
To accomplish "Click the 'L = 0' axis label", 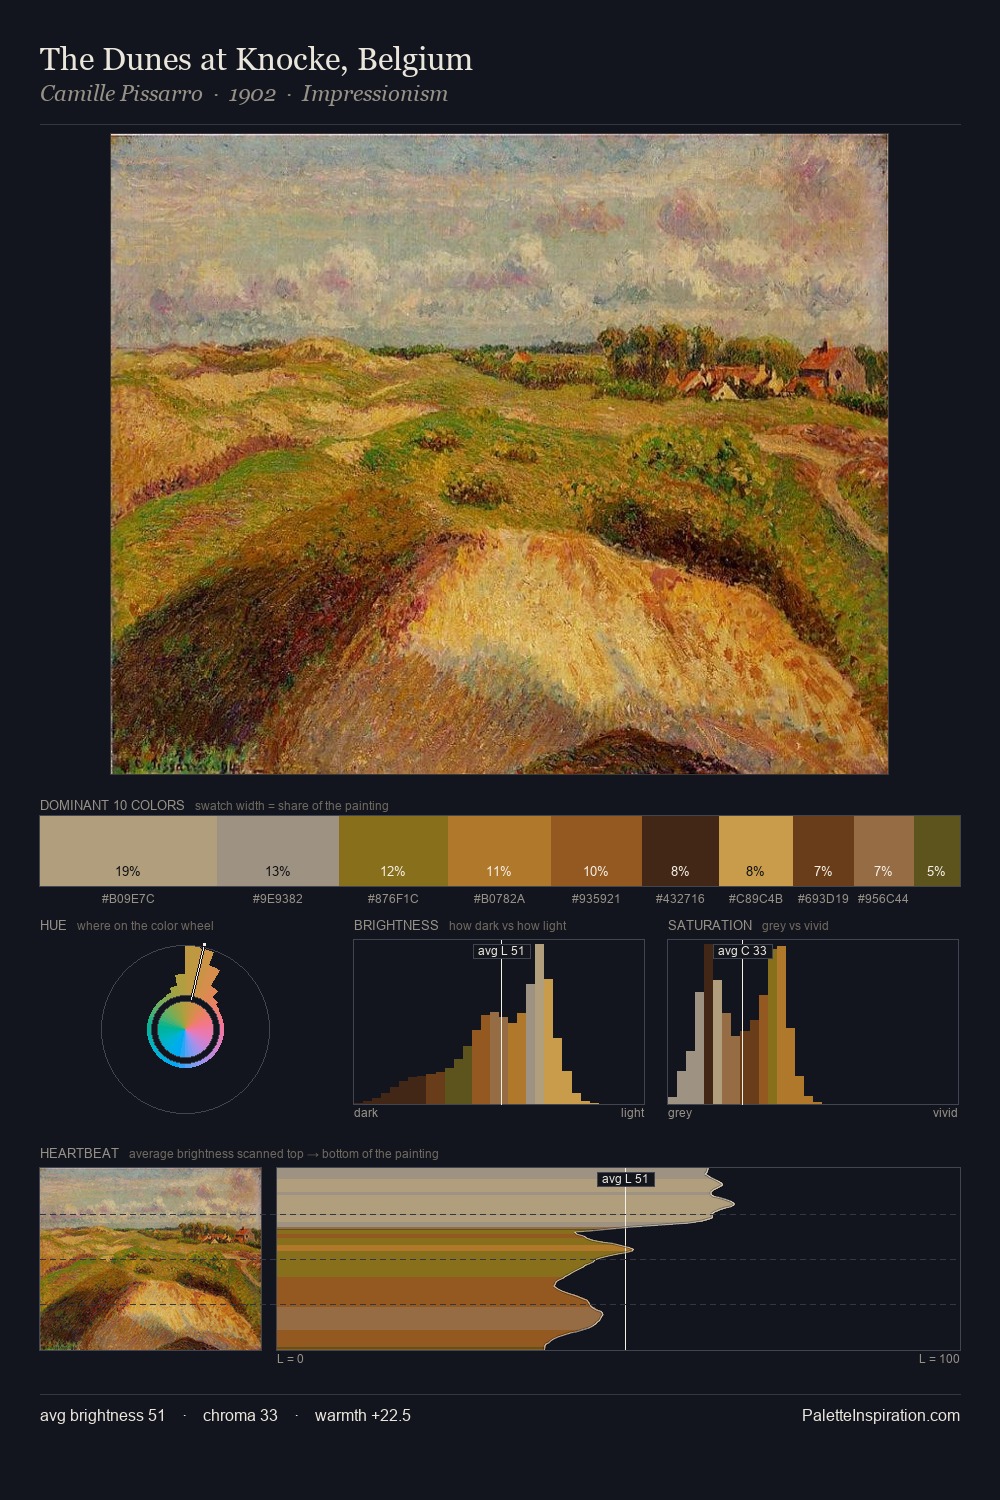I will pos(290,1359).
